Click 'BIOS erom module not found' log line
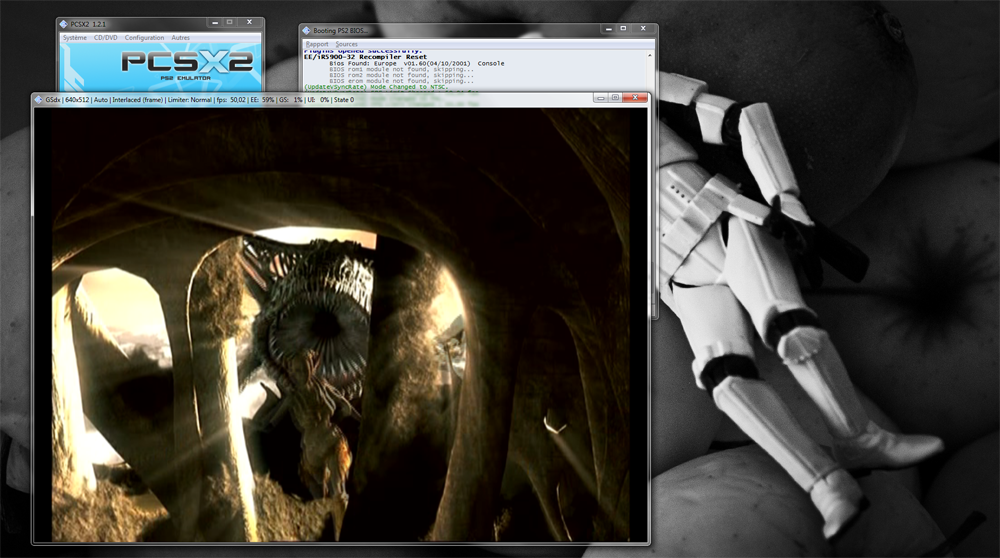1000x558 pixels. [401, 81]
